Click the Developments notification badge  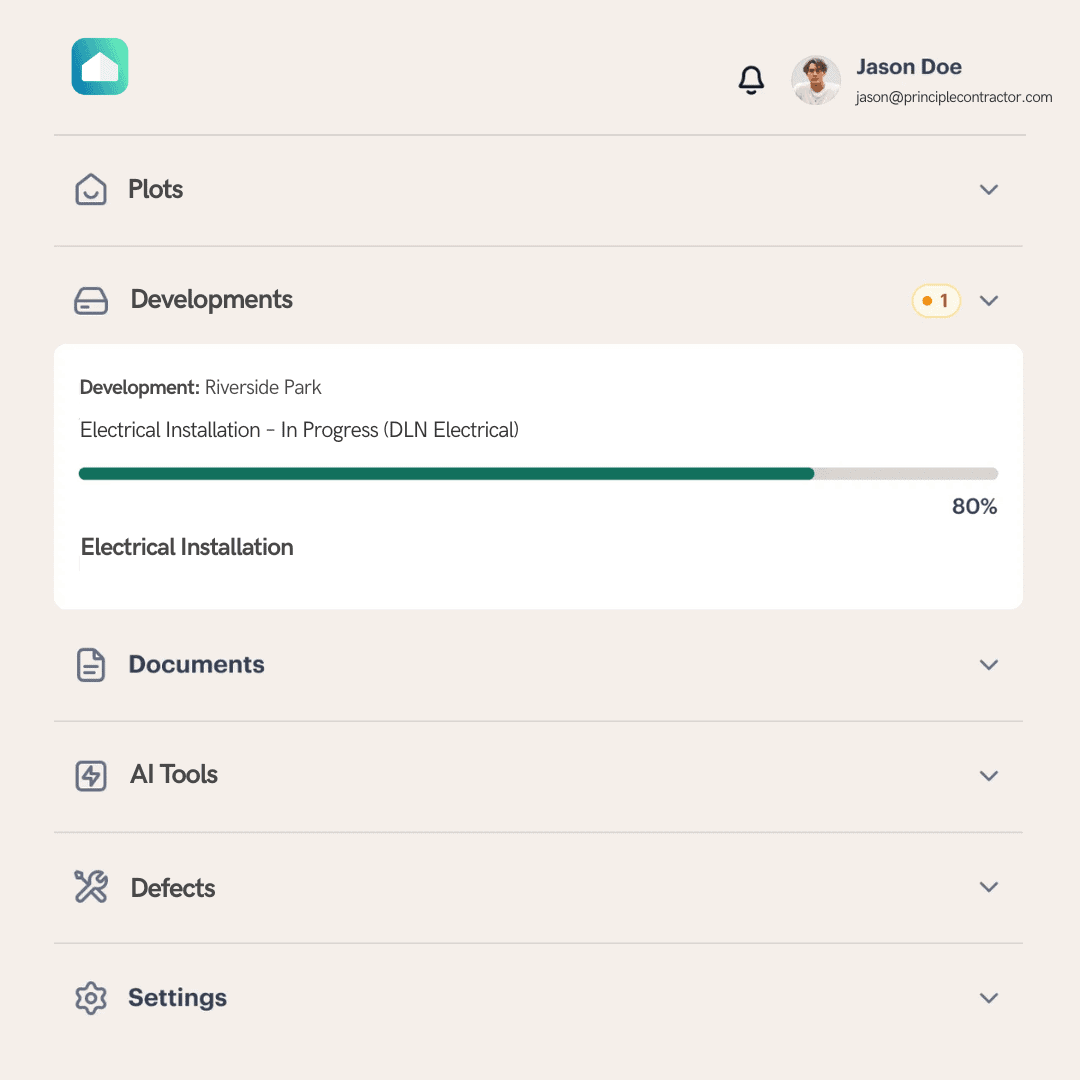[x=936, y=301]
